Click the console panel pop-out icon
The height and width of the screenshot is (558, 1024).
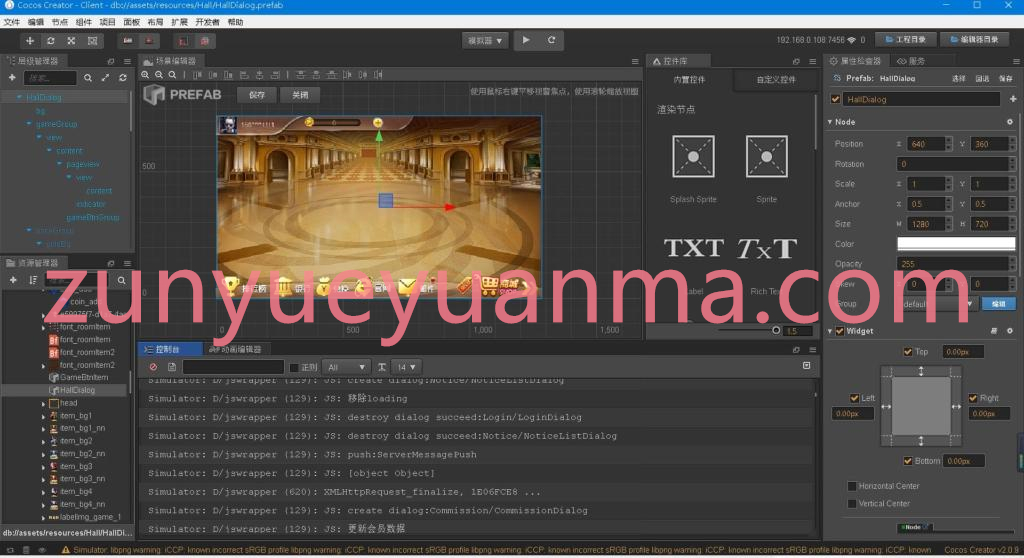pos(796,350)
